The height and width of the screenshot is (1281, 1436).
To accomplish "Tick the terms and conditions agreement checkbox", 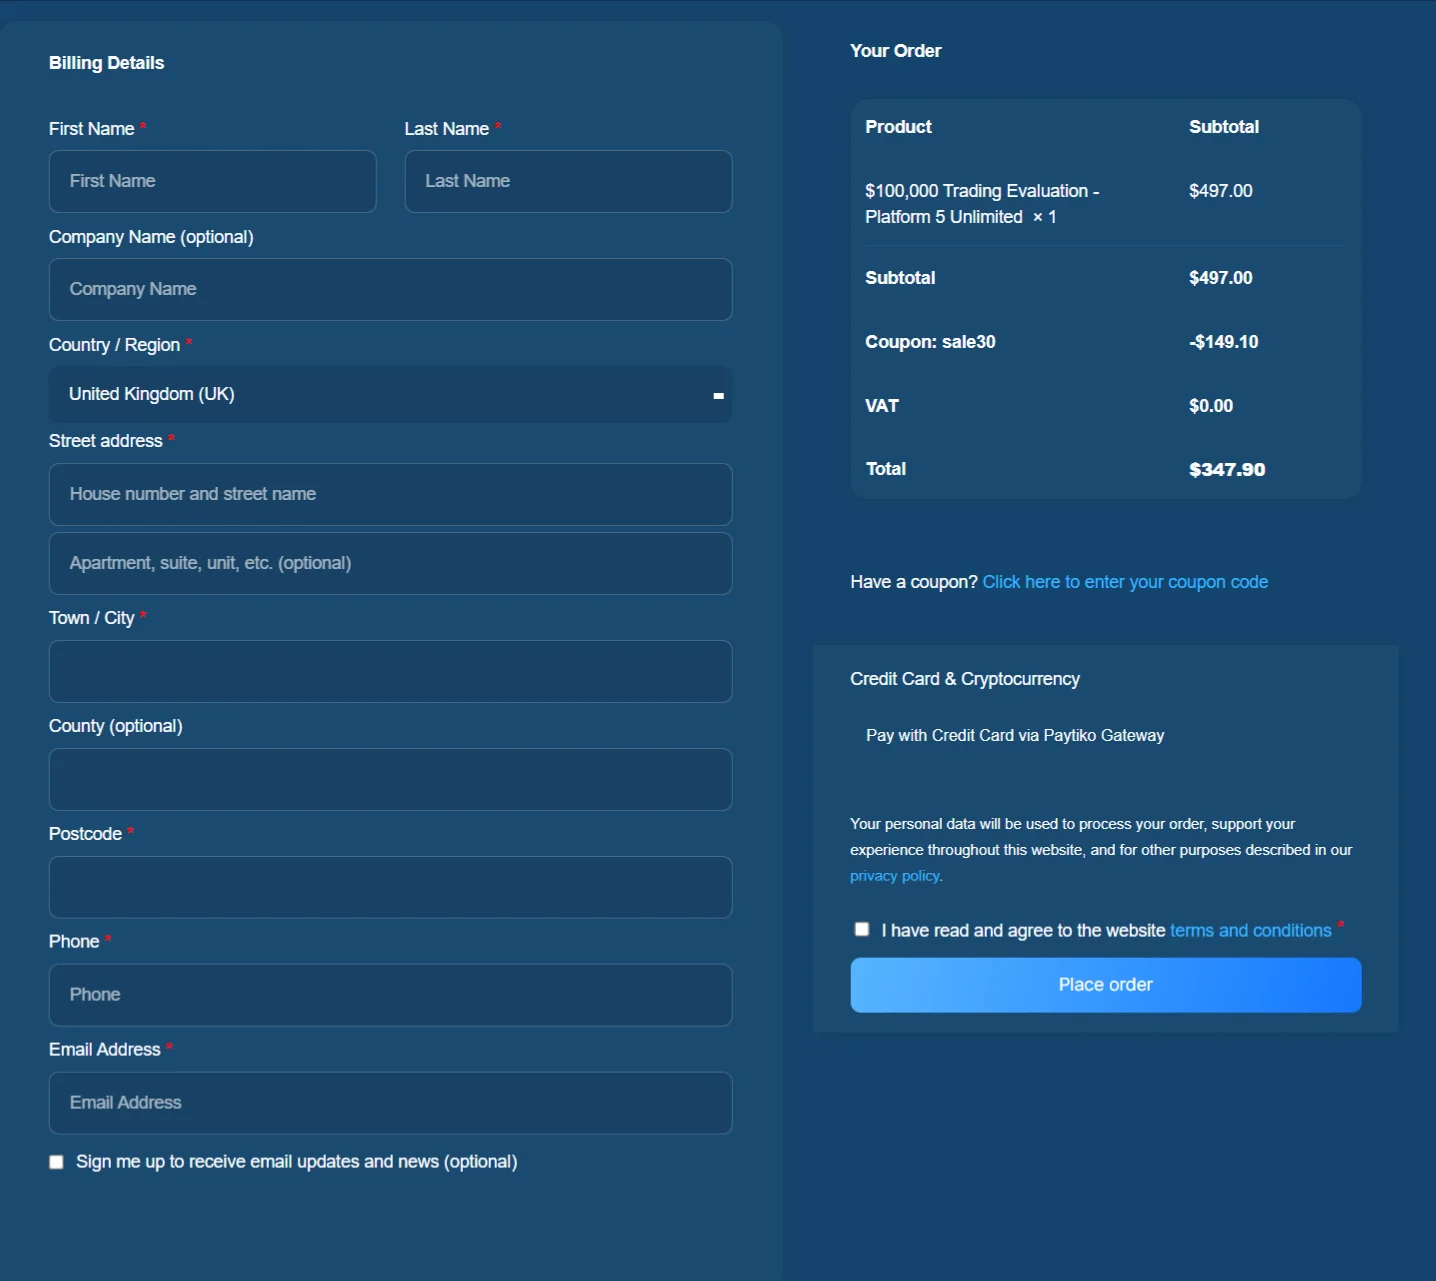I will tap(862, 929).
